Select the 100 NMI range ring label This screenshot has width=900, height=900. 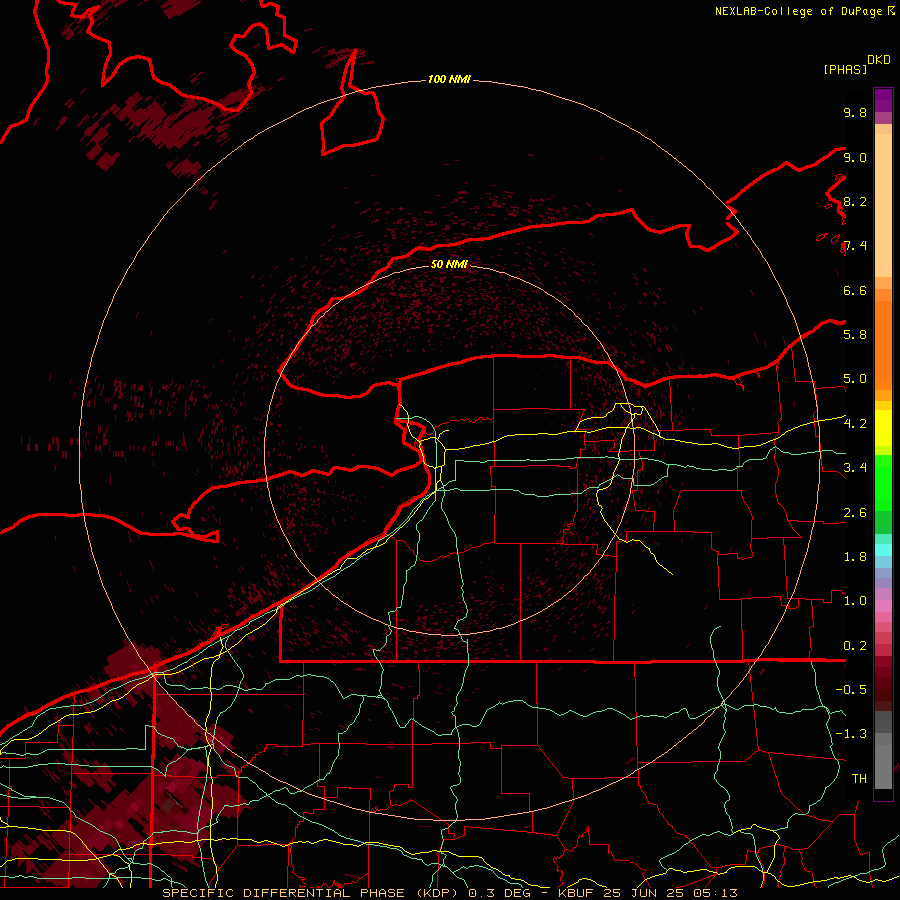pos(449,79)
